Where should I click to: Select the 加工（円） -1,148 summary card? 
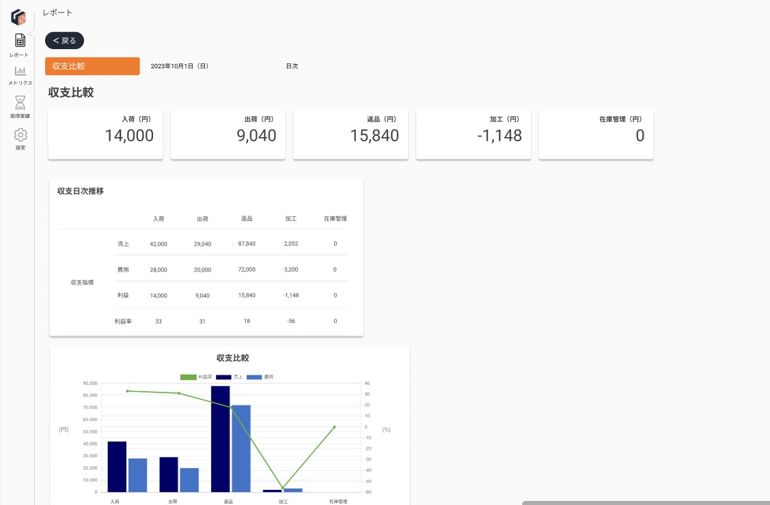point(473,135)
